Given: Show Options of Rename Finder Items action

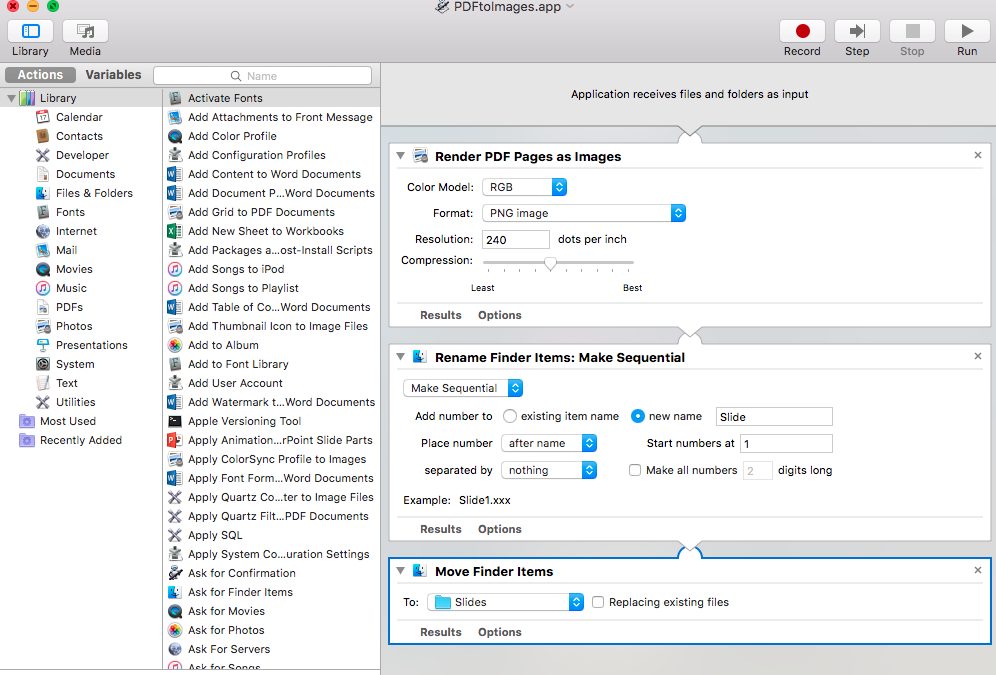Looking at the screenshot, I should pos(499,529).
